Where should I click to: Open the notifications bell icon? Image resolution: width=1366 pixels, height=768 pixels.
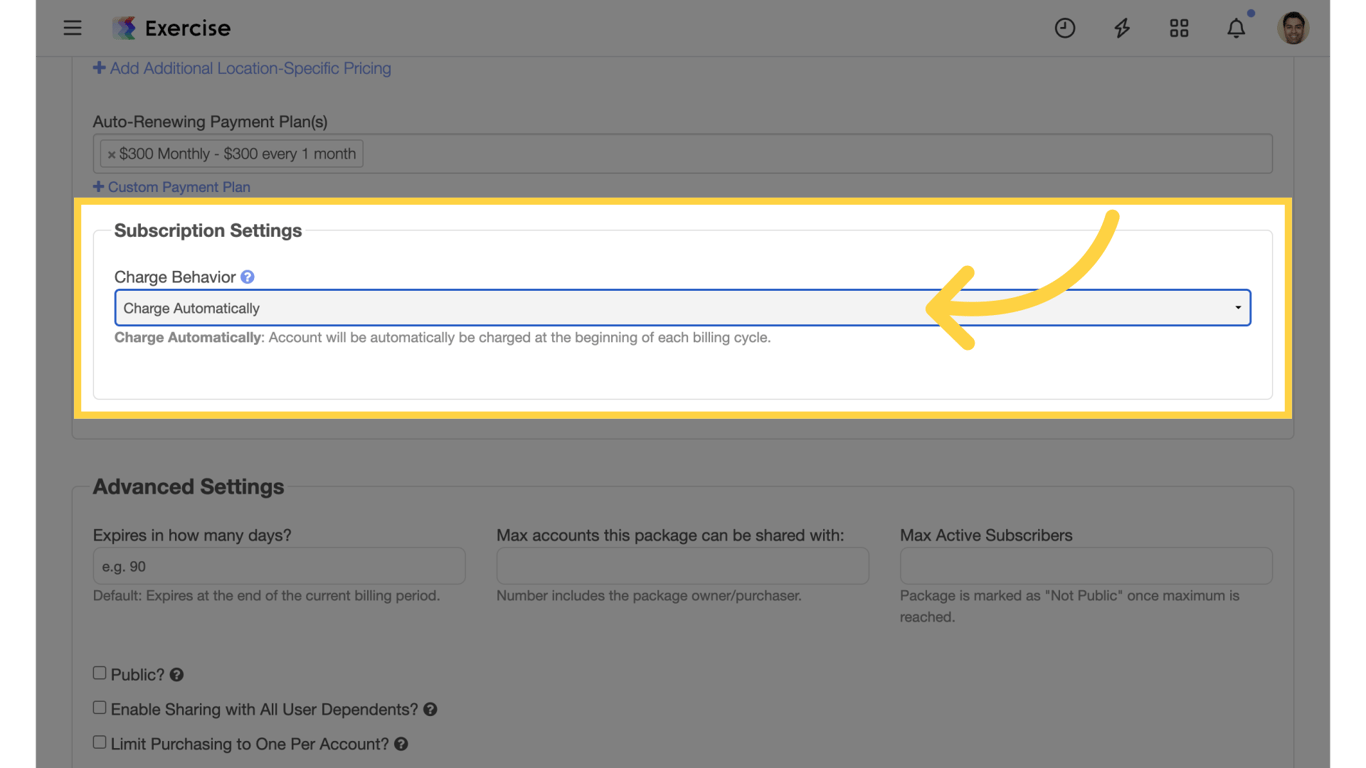click(x=1236, y=27)
